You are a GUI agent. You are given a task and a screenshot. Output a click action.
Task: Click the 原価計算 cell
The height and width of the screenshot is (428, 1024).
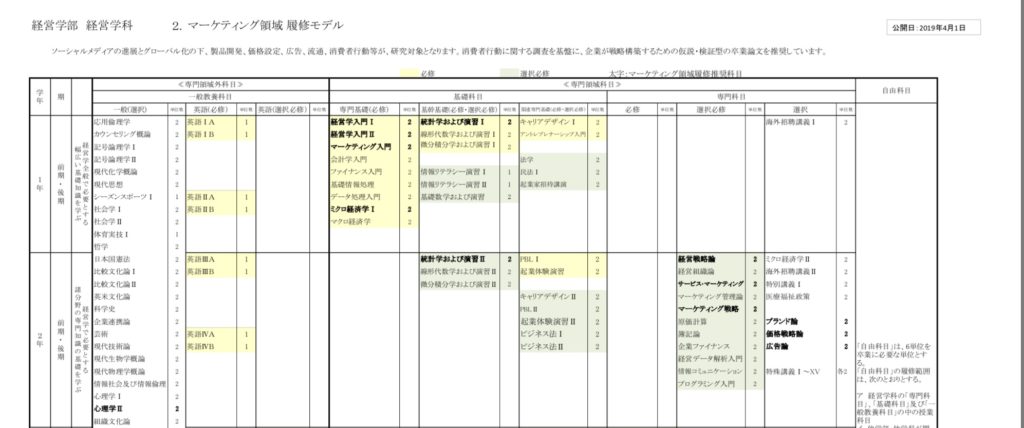click(x=692, y=321)
